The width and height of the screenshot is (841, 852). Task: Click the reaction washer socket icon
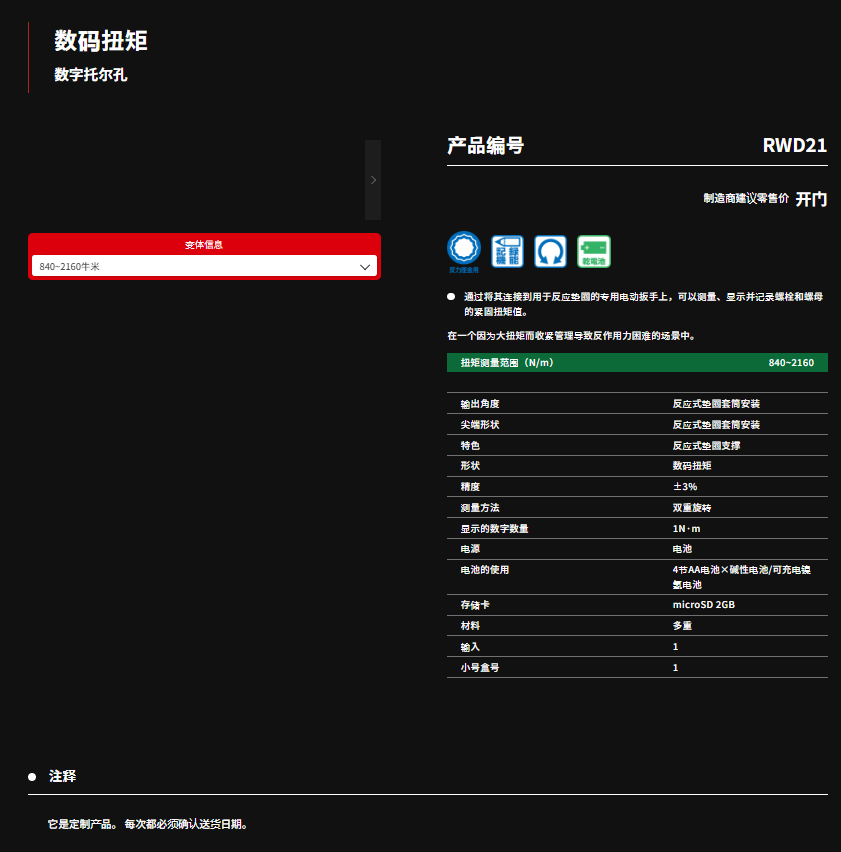[x=463, y=250]
